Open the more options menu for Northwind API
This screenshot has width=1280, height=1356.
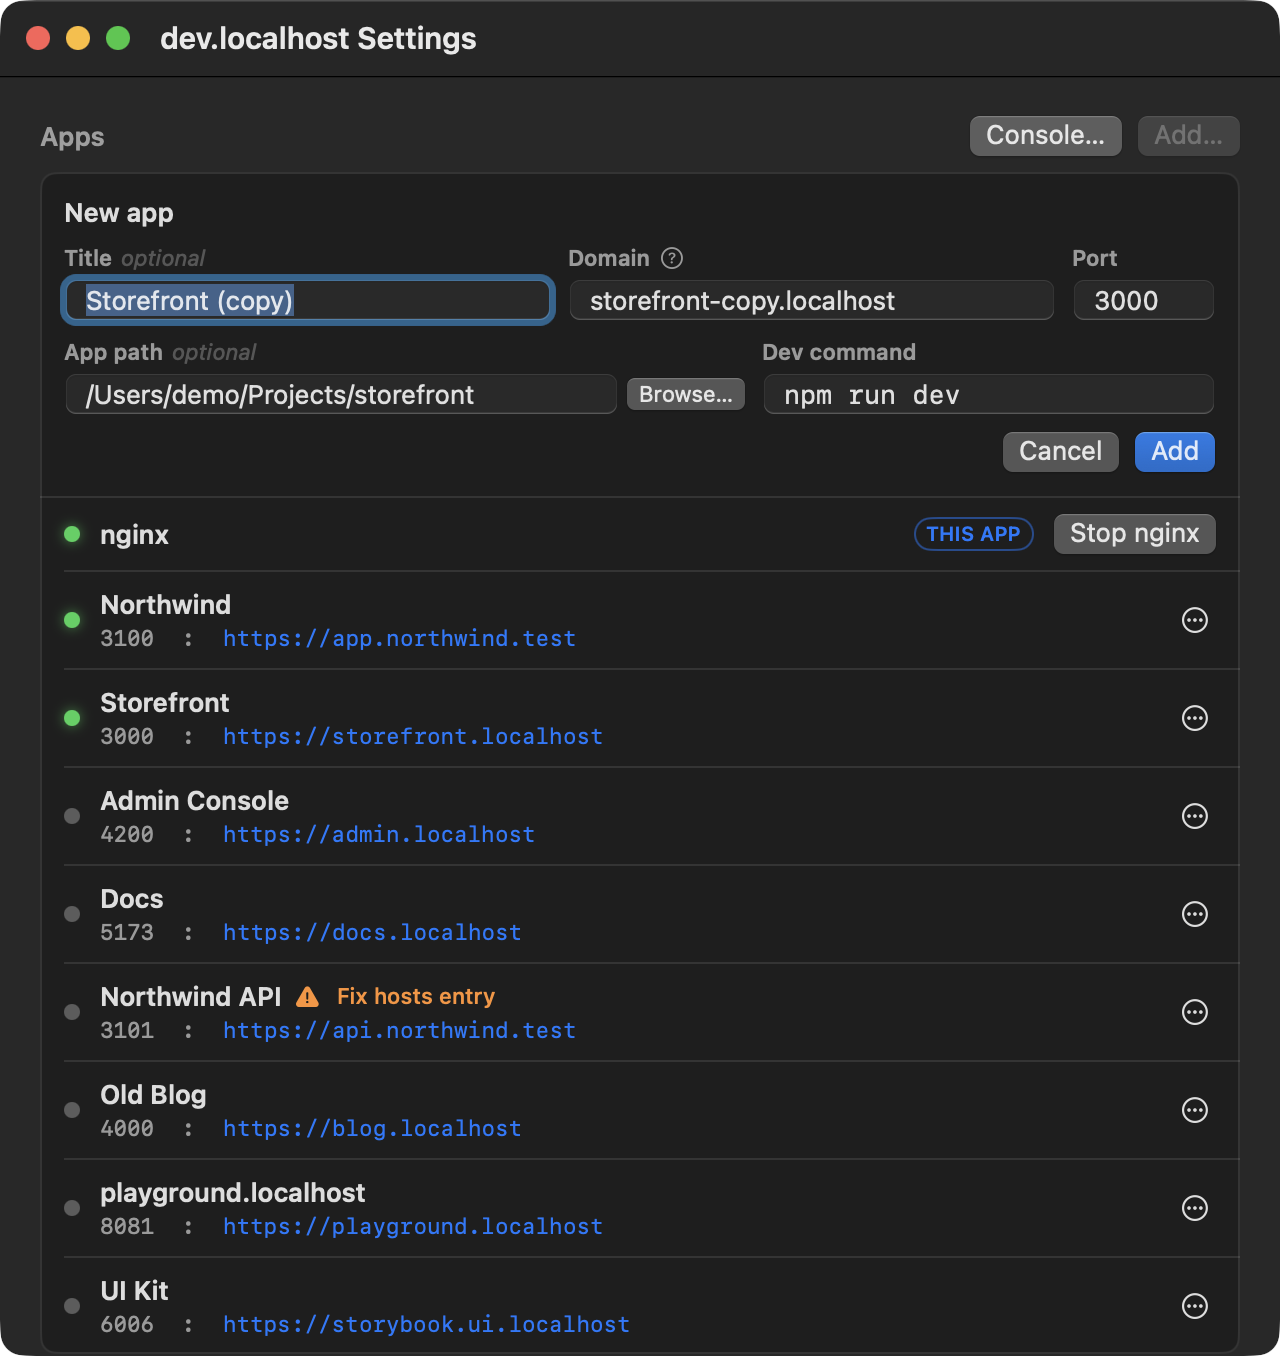pos(1195,1012)
